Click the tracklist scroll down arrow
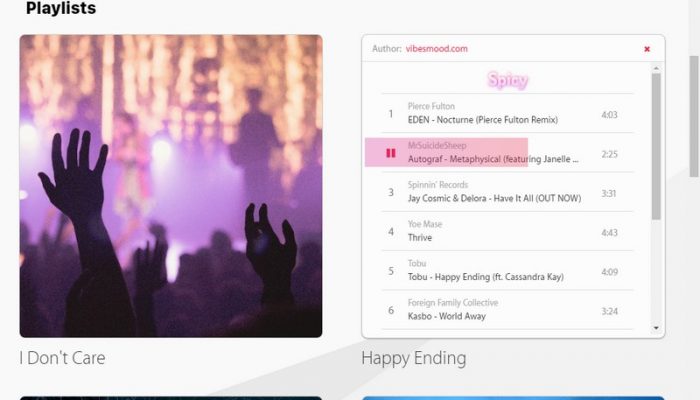Viewport: 700px width, 400px height. [656, 328]
